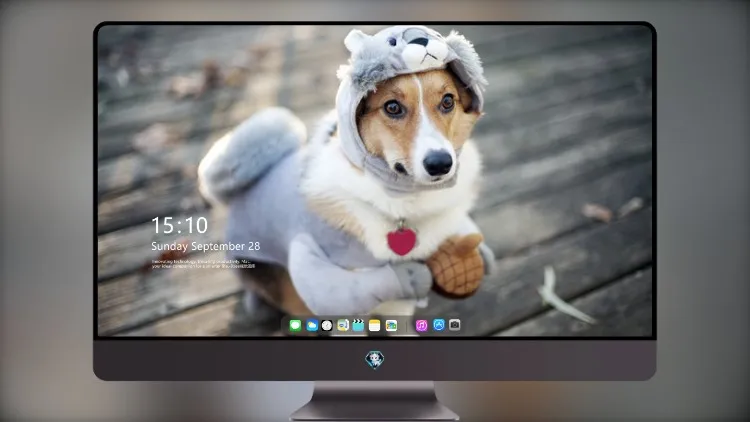Open the Camera app in dock
This screenshot has width=750, height=422.
tap(455, 325)
